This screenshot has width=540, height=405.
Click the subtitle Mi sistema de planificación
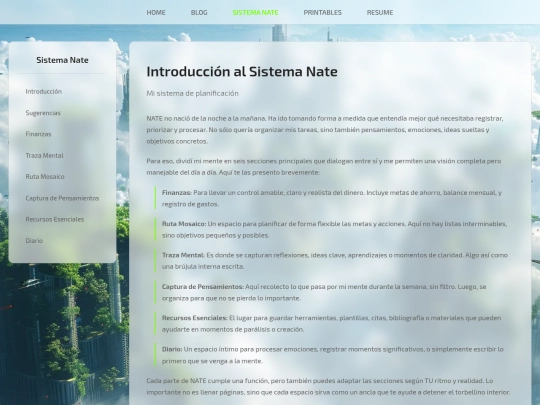[193, 93]
